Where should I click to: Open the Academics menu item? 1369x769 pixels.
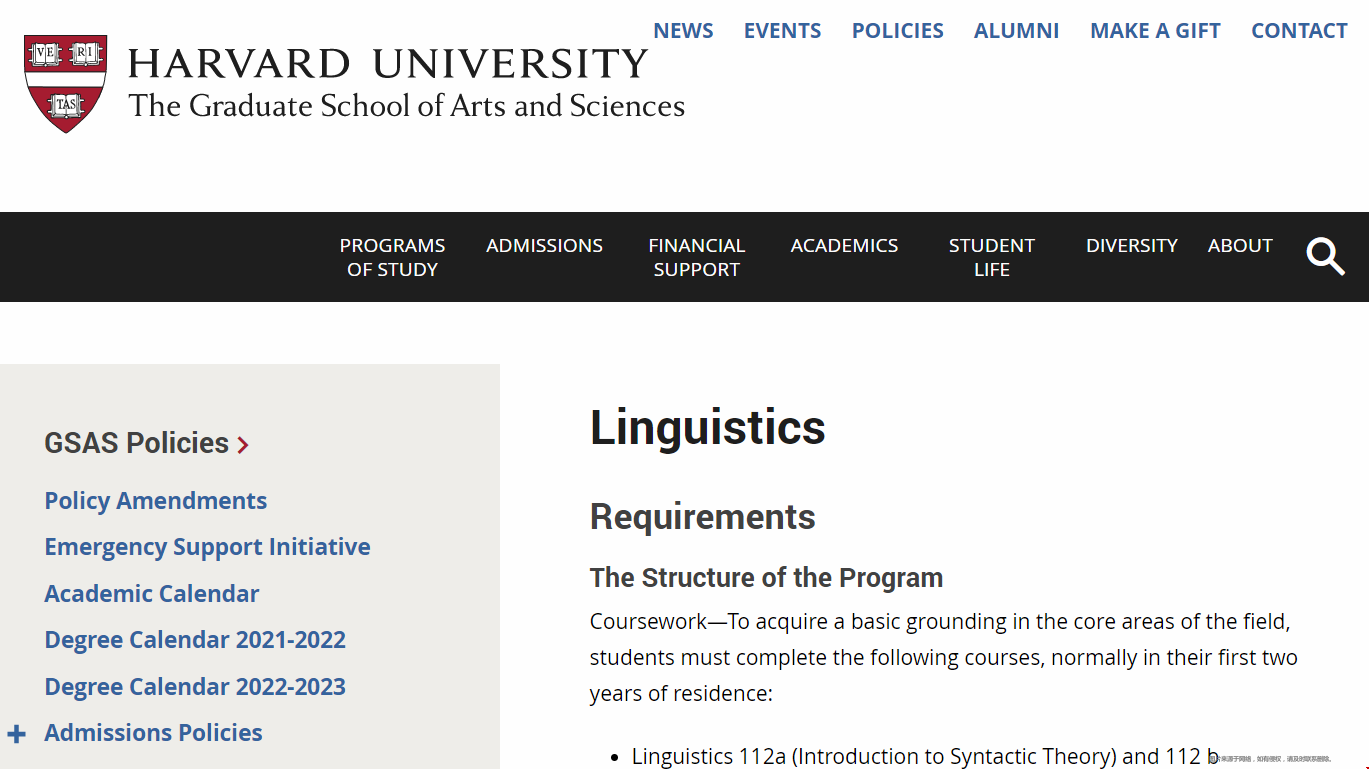[844, 245]
